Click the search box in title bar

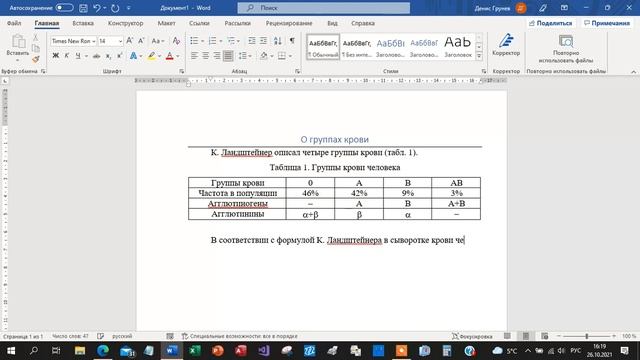coord(324,8)
